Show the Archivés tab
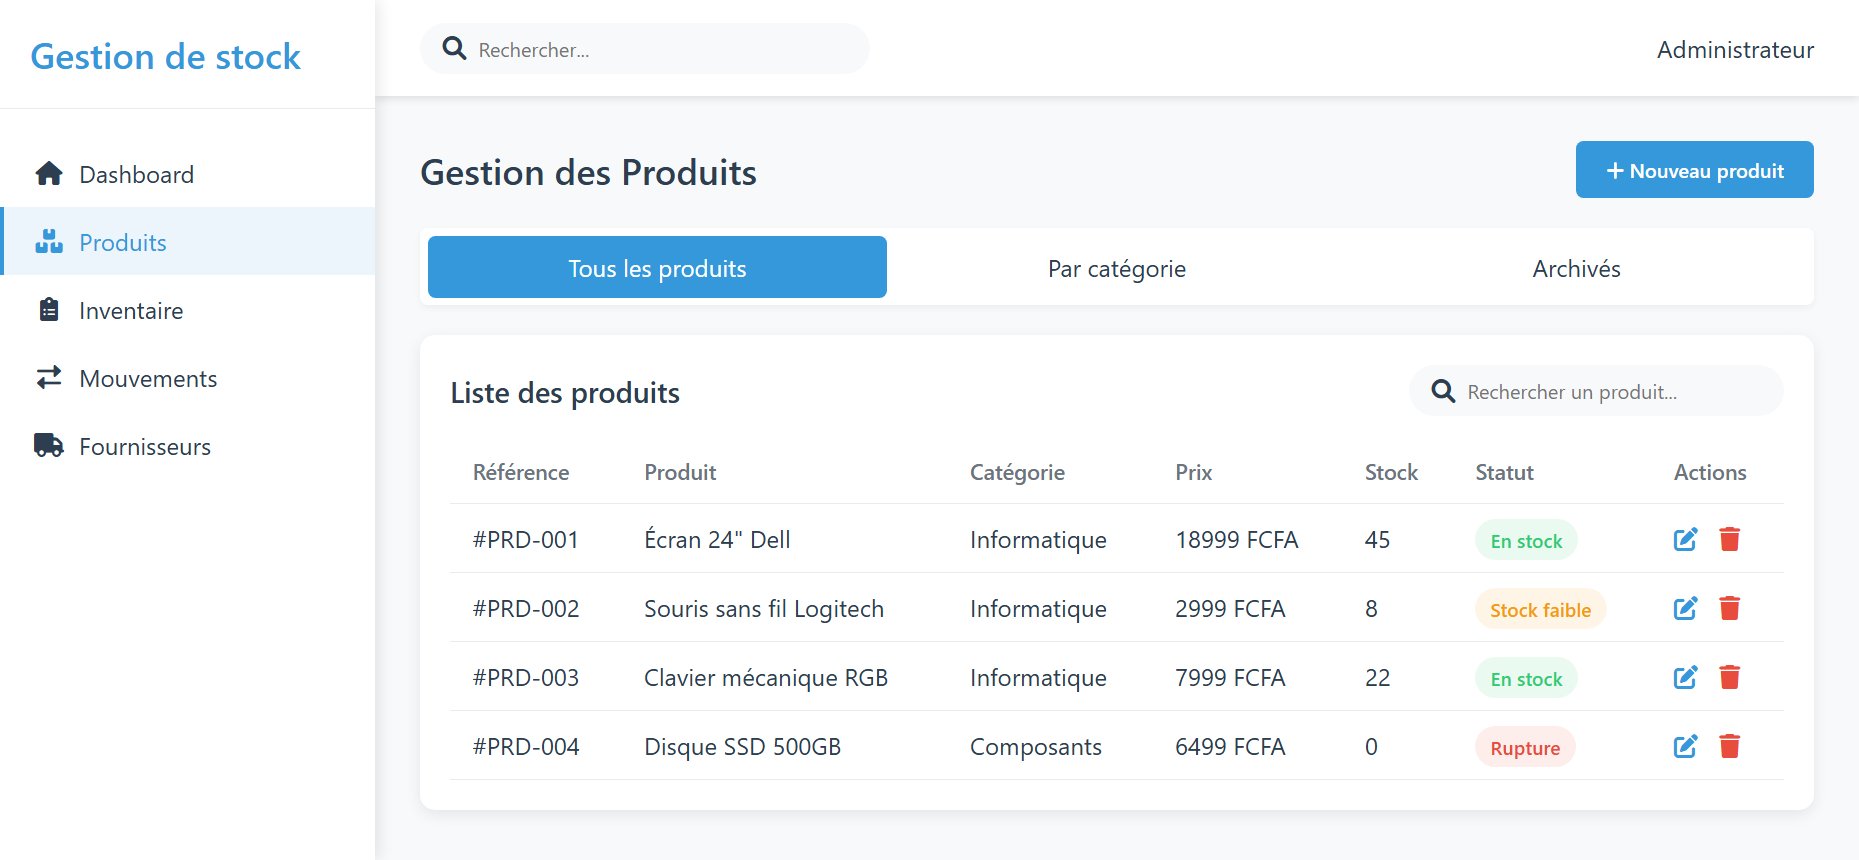Image resolution: width=1859 pixels, height=860 pixels. [x=1575, y=269]
